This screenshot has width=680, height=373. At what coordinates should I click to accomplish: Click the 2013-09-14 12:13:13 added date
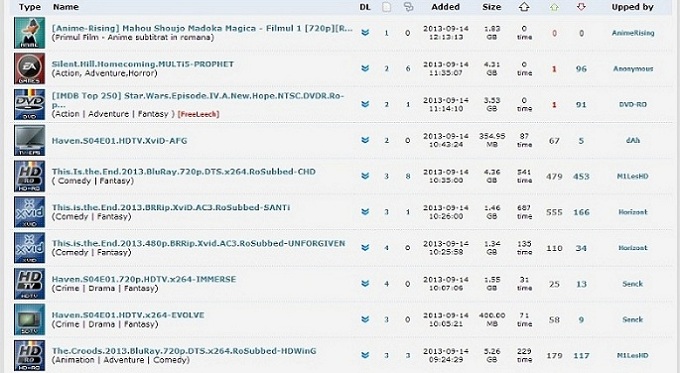tap(446, 33)
